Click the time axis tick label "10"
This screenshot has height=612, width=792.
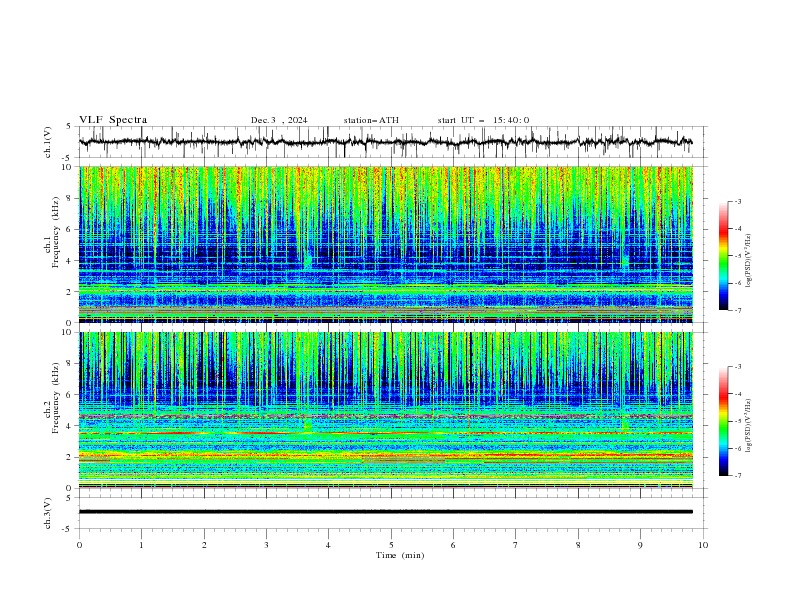[x=703, y=545]
